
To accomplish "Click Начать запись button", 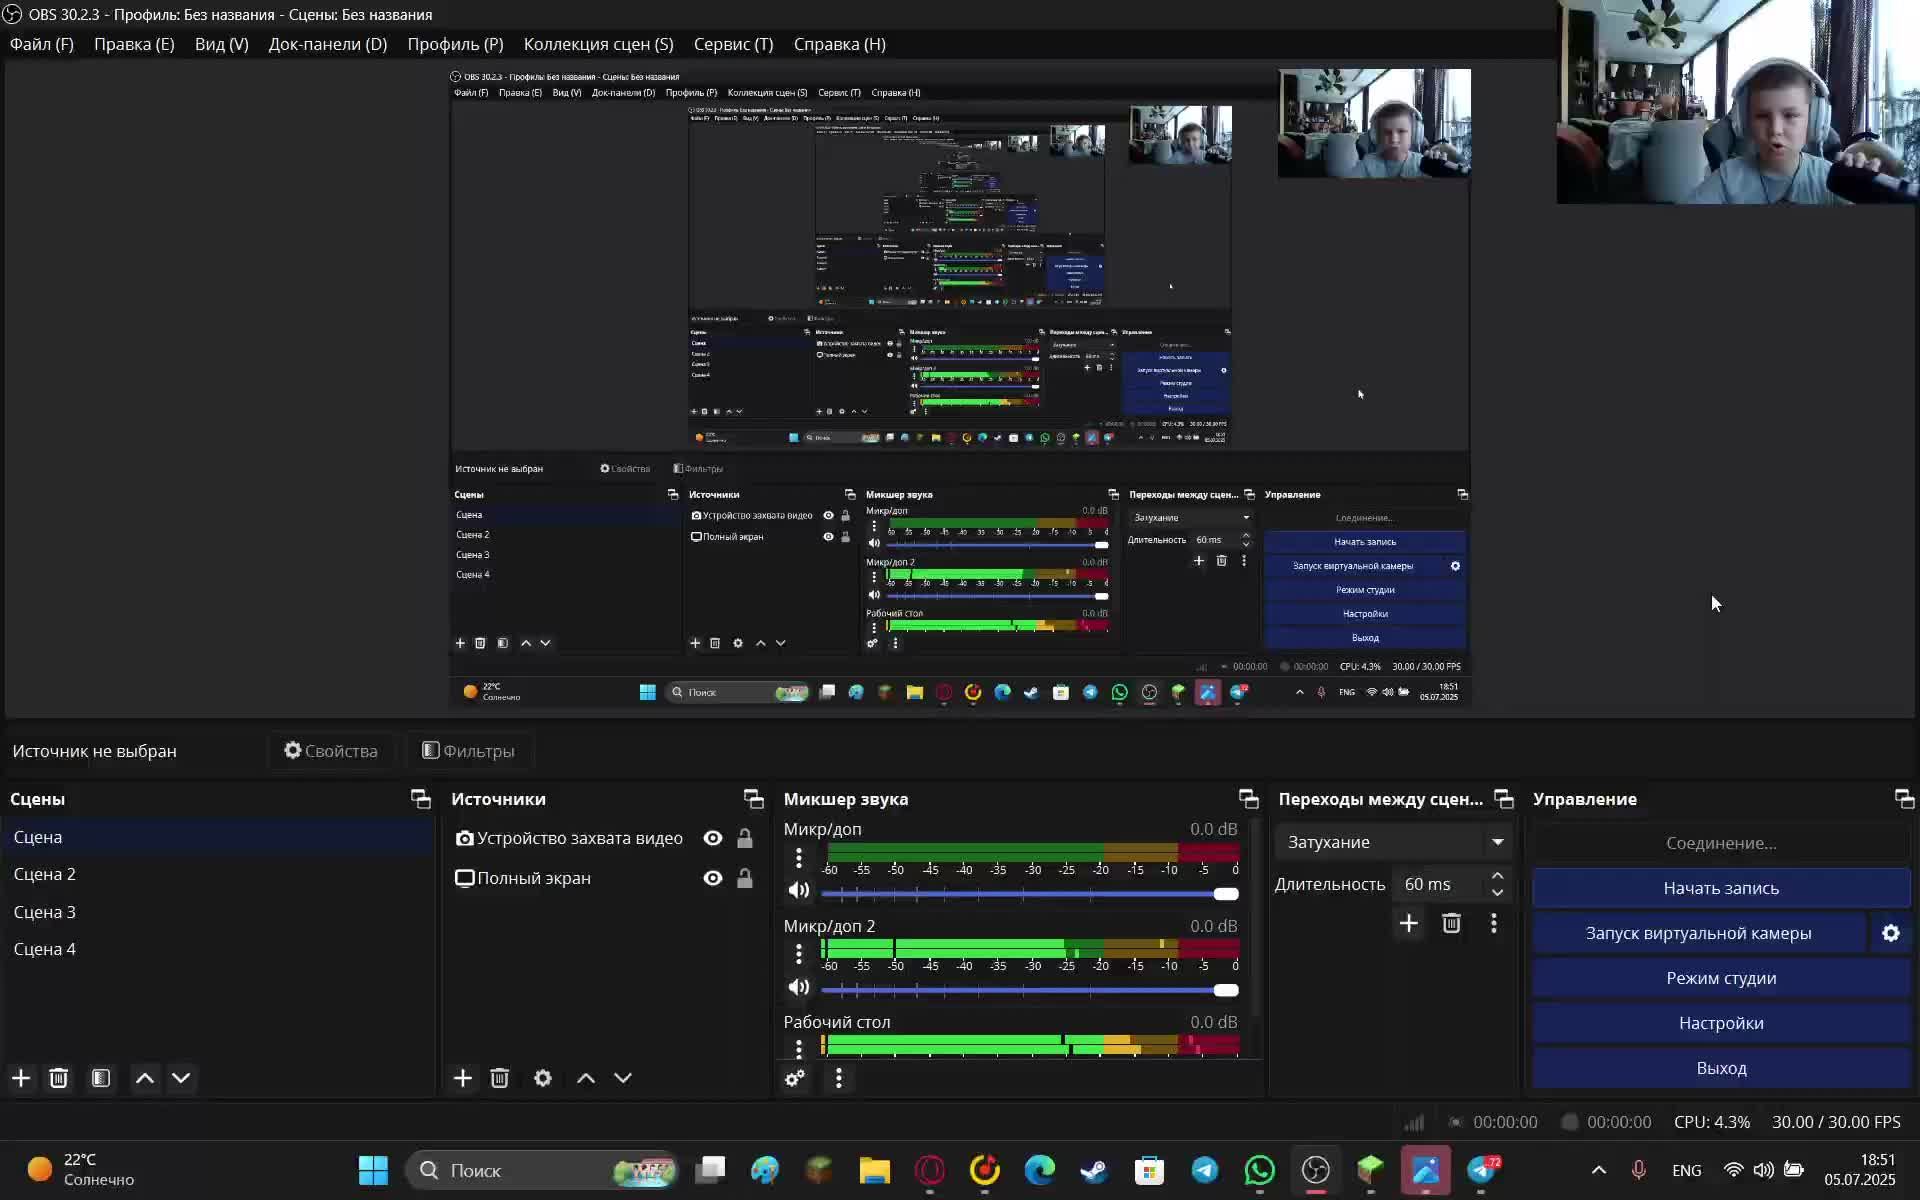I will [1721, 888].
